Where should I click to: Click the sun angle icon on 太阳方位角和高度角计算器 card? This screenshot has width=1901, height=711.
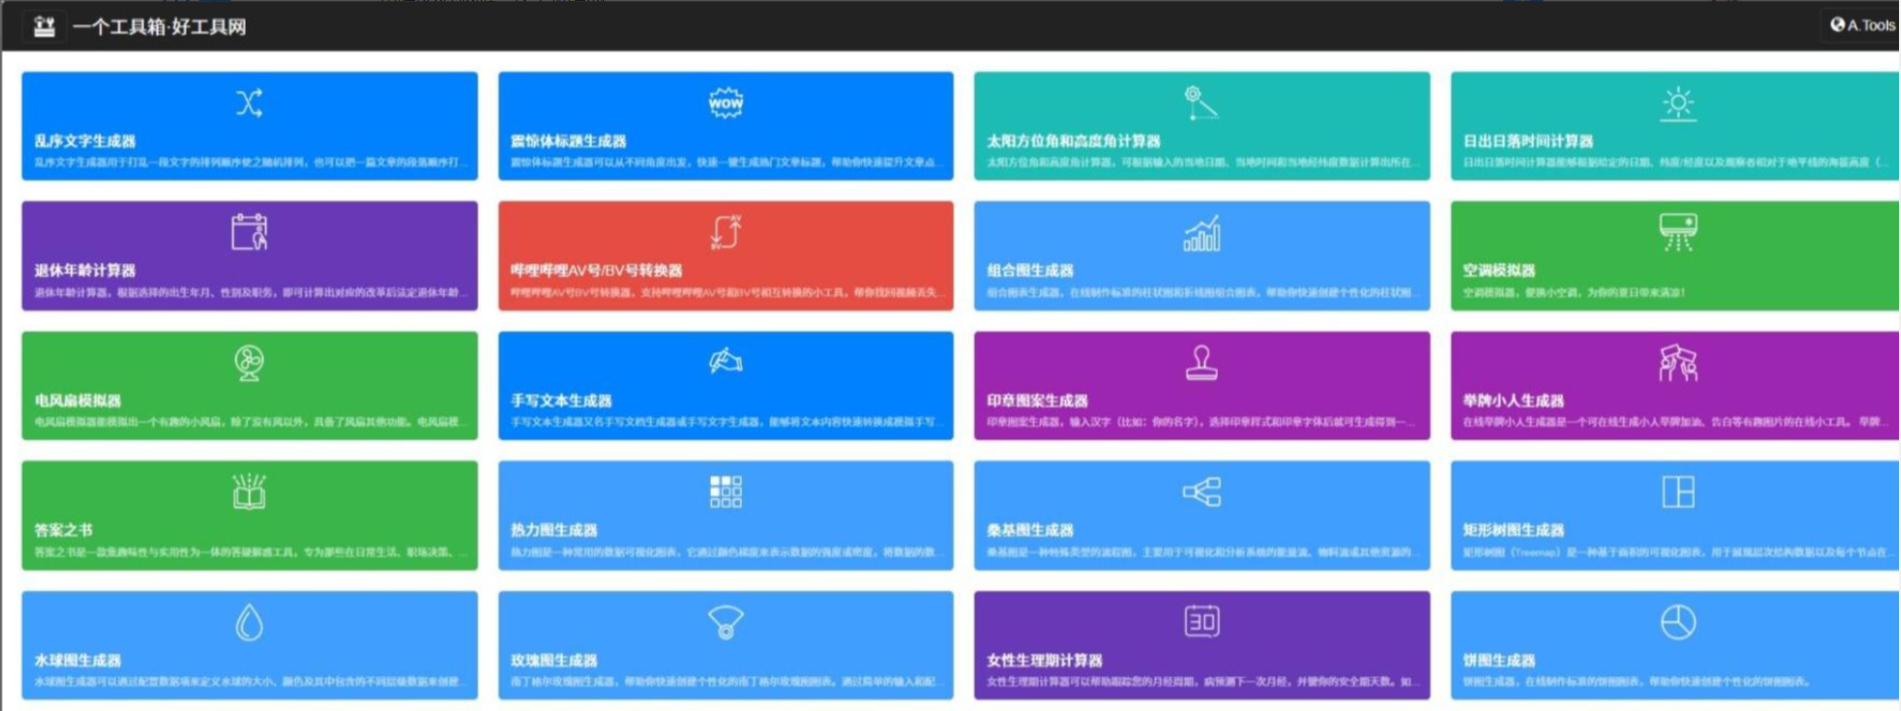tap(1200, 103)
